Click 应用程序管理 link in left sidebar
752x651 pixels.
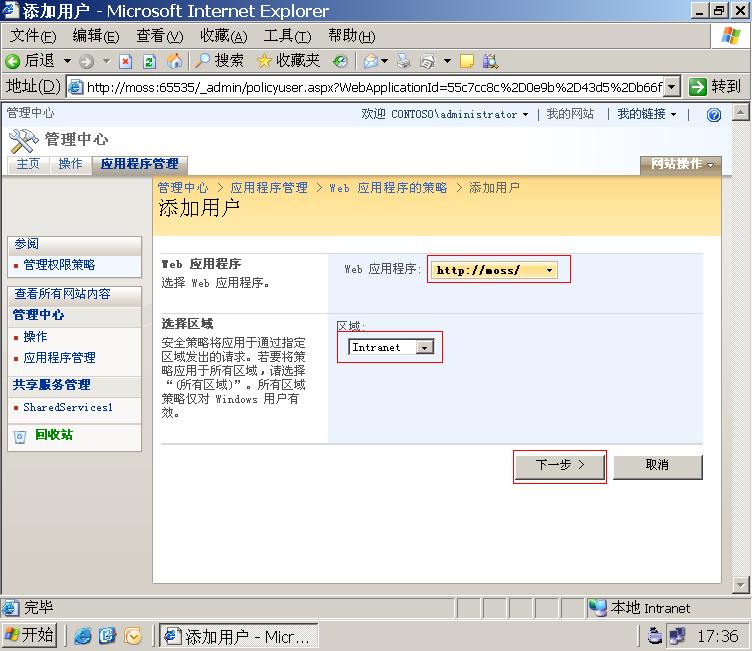pos(59,358)
